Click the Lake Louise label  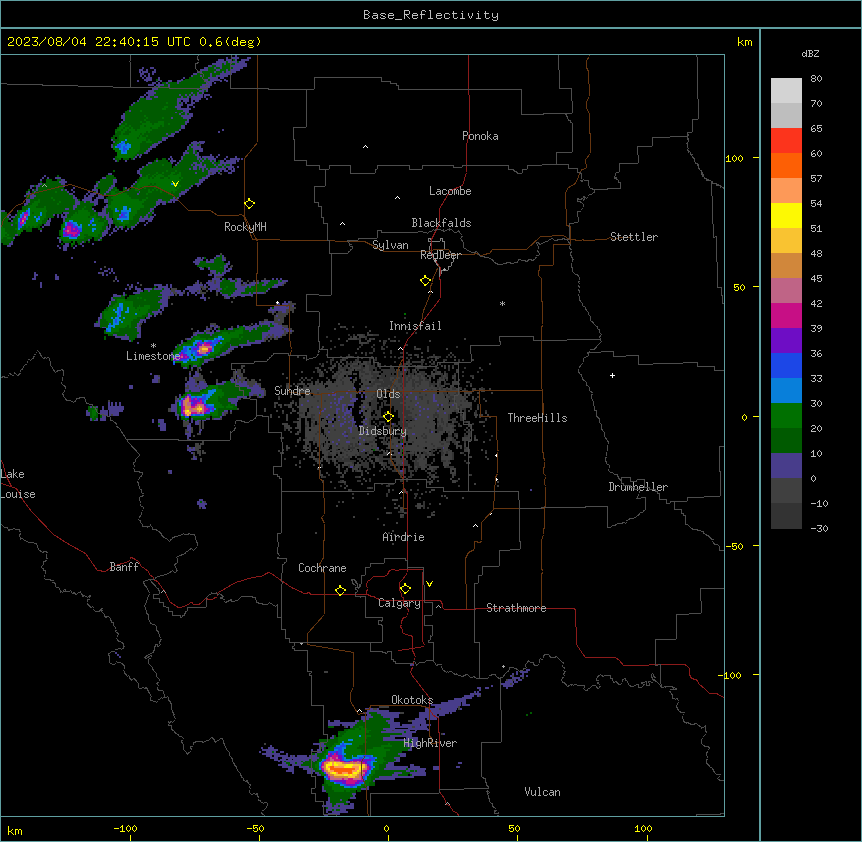(x=18, y=484)
